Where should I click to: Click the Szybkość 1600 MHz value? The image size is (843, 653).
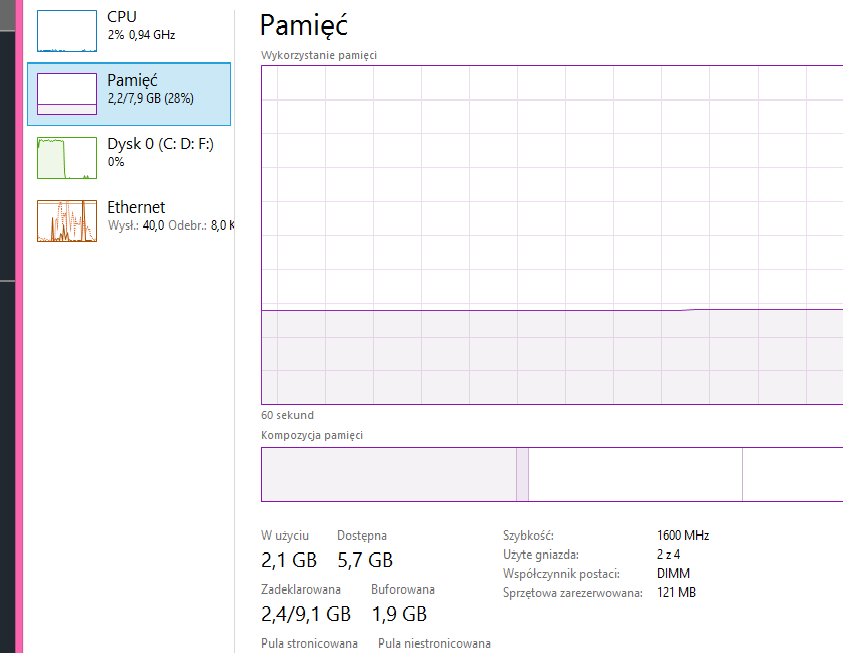coord(683,535)
